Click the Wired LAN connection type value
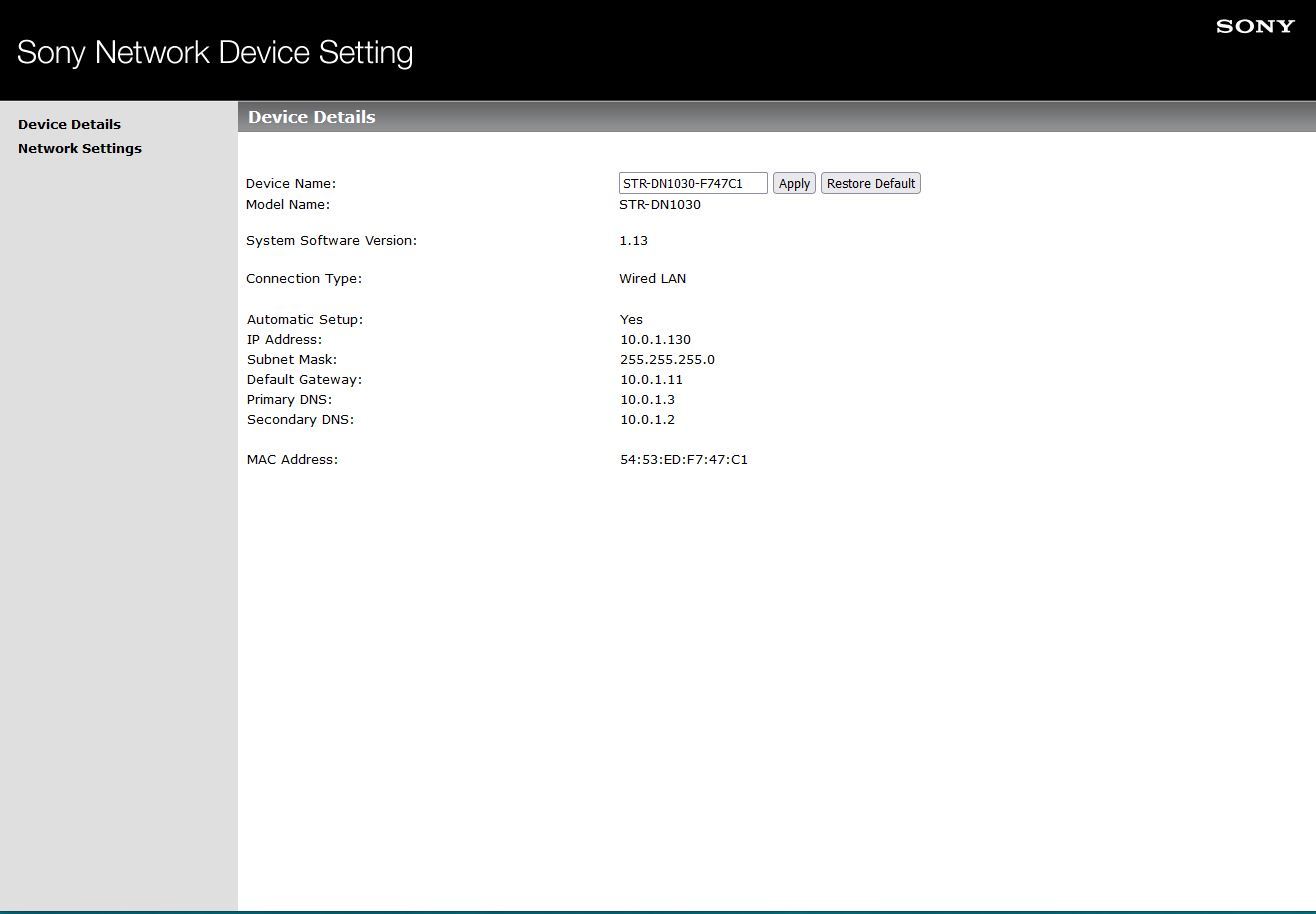 pyautogui.click(x=652, y=279)
